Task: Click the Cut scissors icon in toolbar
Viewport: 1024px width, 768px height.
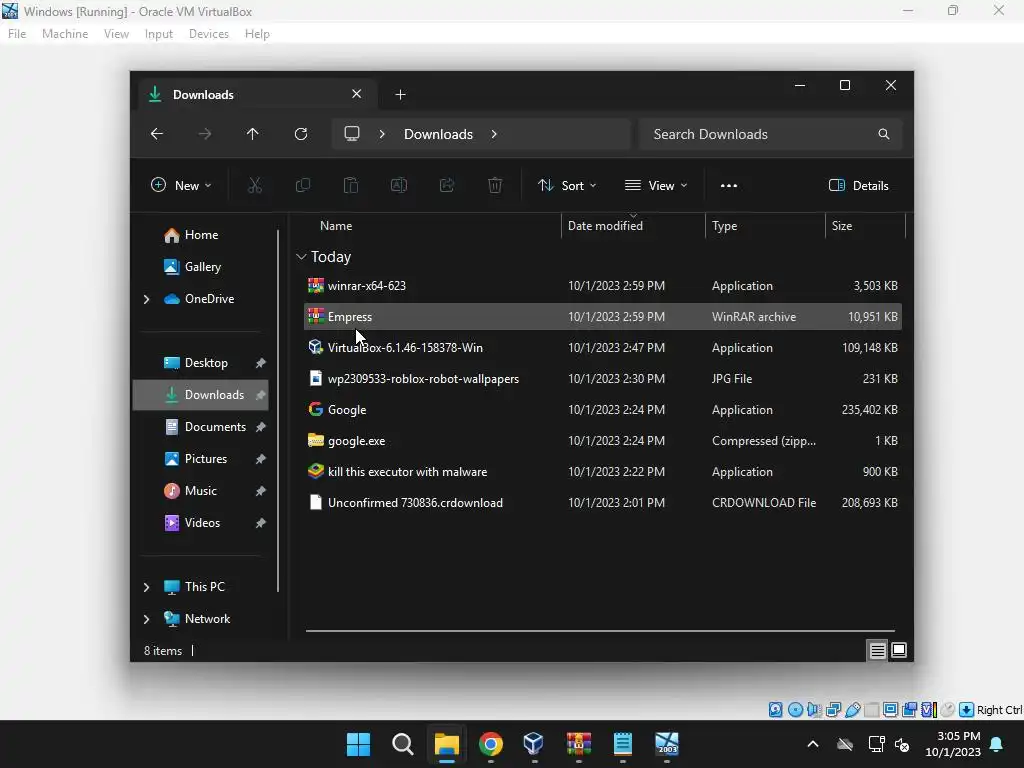Action: click(x=255, y=185)
